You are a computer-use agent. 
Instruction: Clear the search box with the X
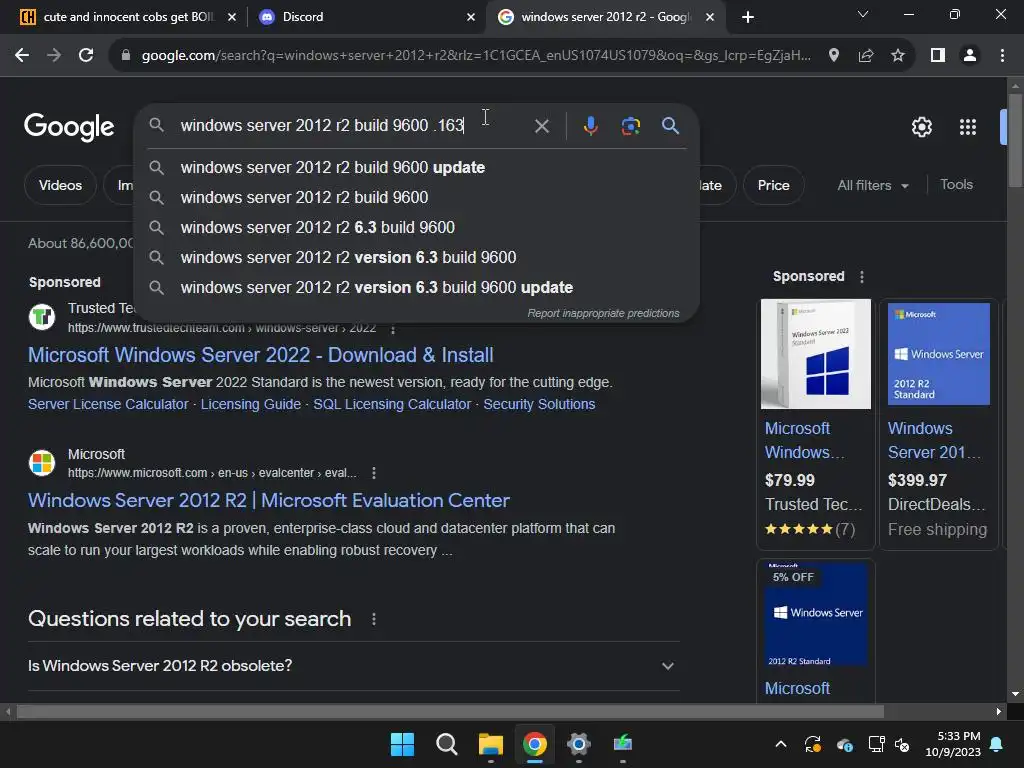(541, 126)
